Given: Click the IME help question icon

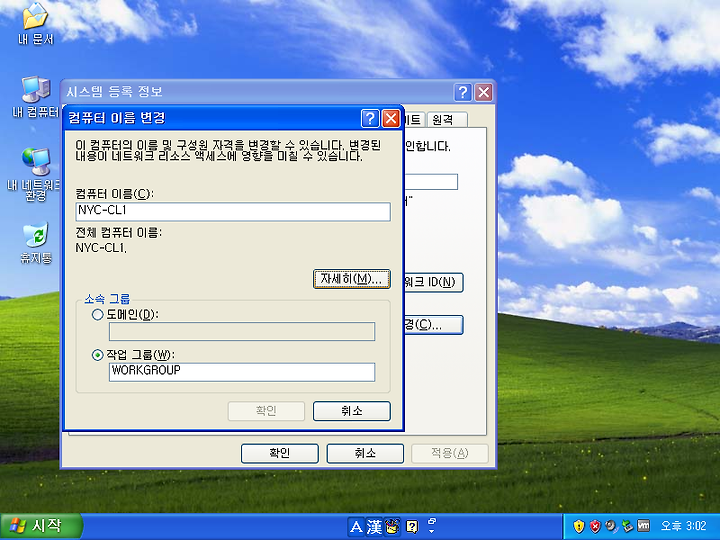Looking at the screenshot, I should coord(412,527).
